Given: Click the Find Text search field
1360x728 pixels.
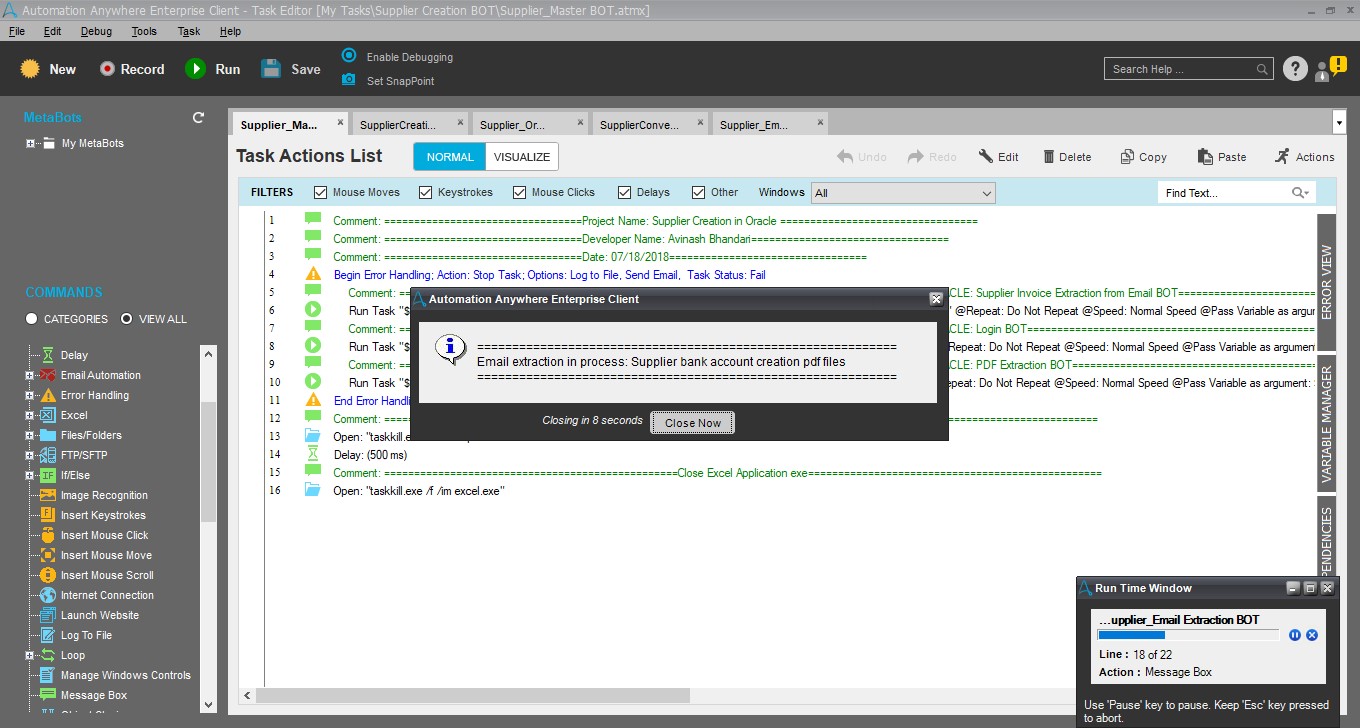Looking at the screenshot, I should tap(1236, 193).
